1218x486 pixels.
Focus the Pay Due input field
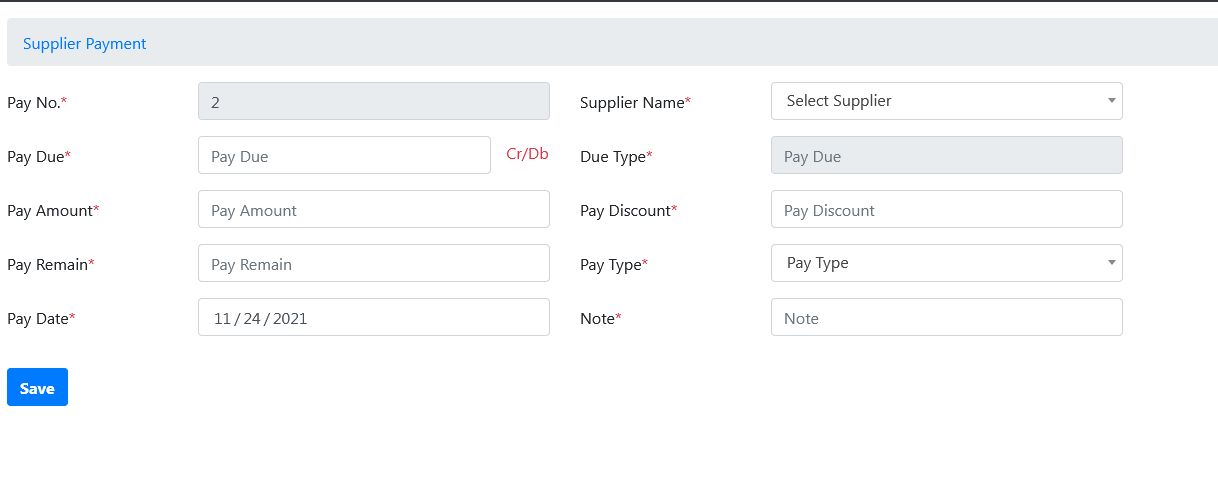click(x=344, y=155)
